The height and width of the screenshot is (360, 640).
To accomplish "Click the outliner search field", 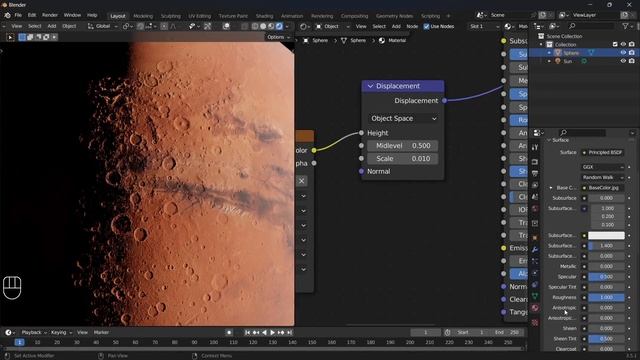I will pos(591,26).
